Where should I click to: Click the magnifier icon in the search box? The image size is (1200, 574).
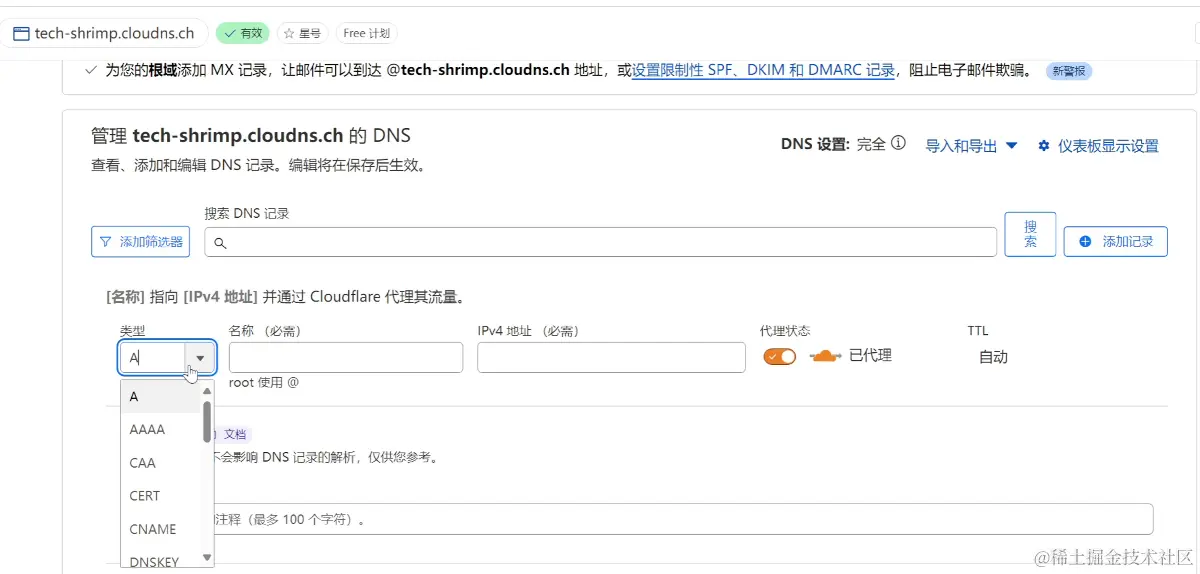pos(221,242)
